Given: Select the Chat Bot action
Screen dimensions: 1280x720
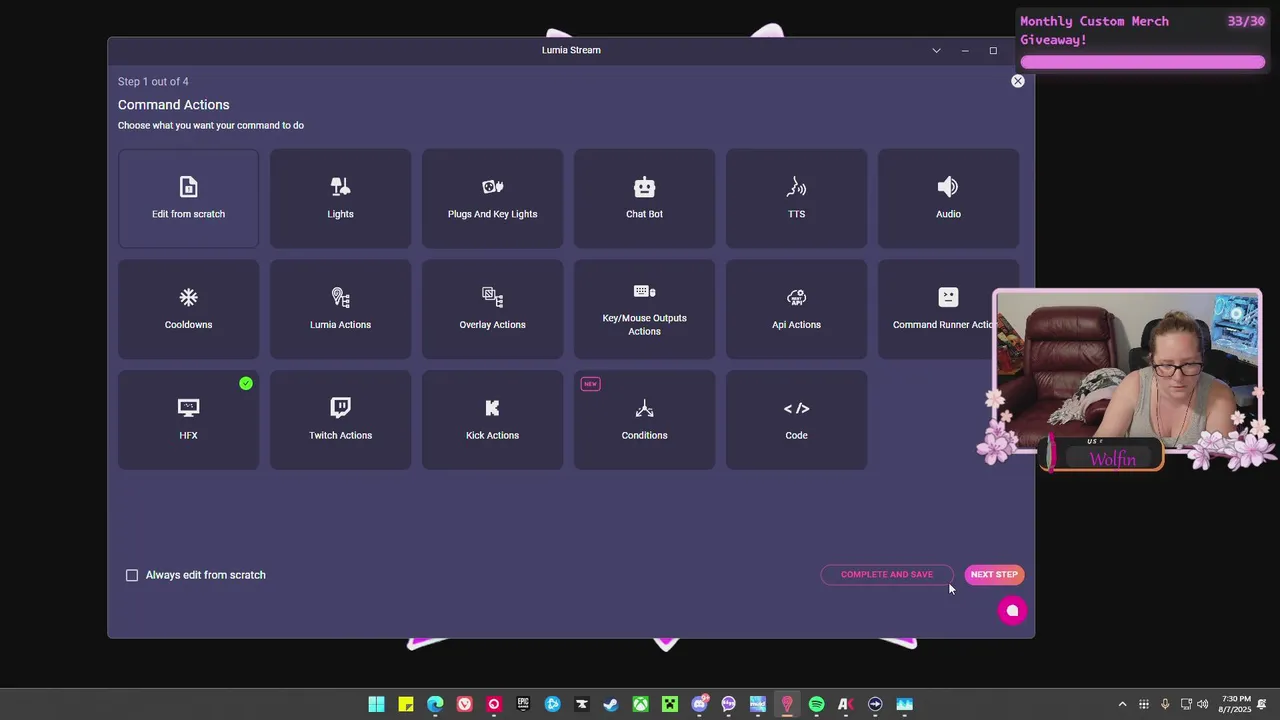Looking at the screenshot, I should (x=644, y=198).
